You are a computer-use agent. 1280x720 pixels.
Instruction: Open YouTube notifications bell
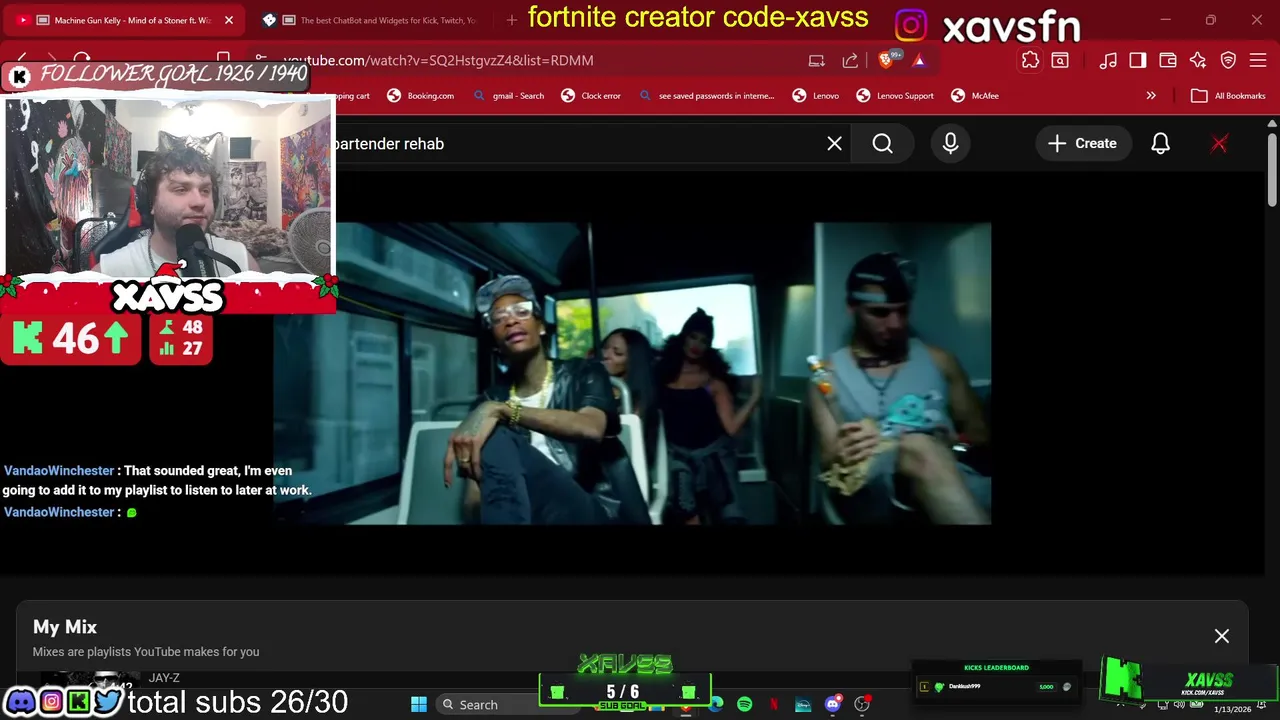[x=1161, y=144]
